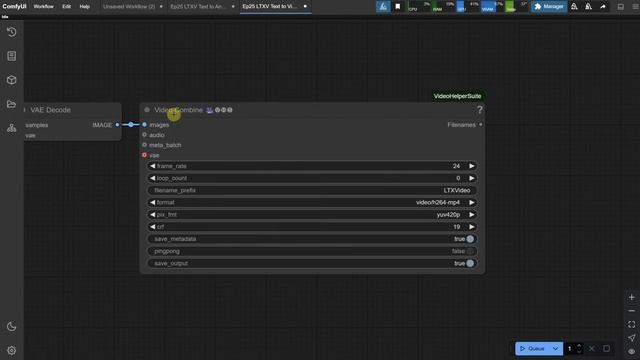Open the Manager button
640x360 pixels.
click(549, 7)
